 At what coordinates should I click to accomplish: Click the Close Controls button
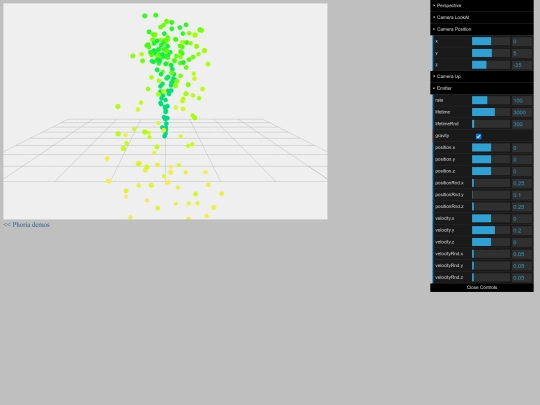coord(482,287)
